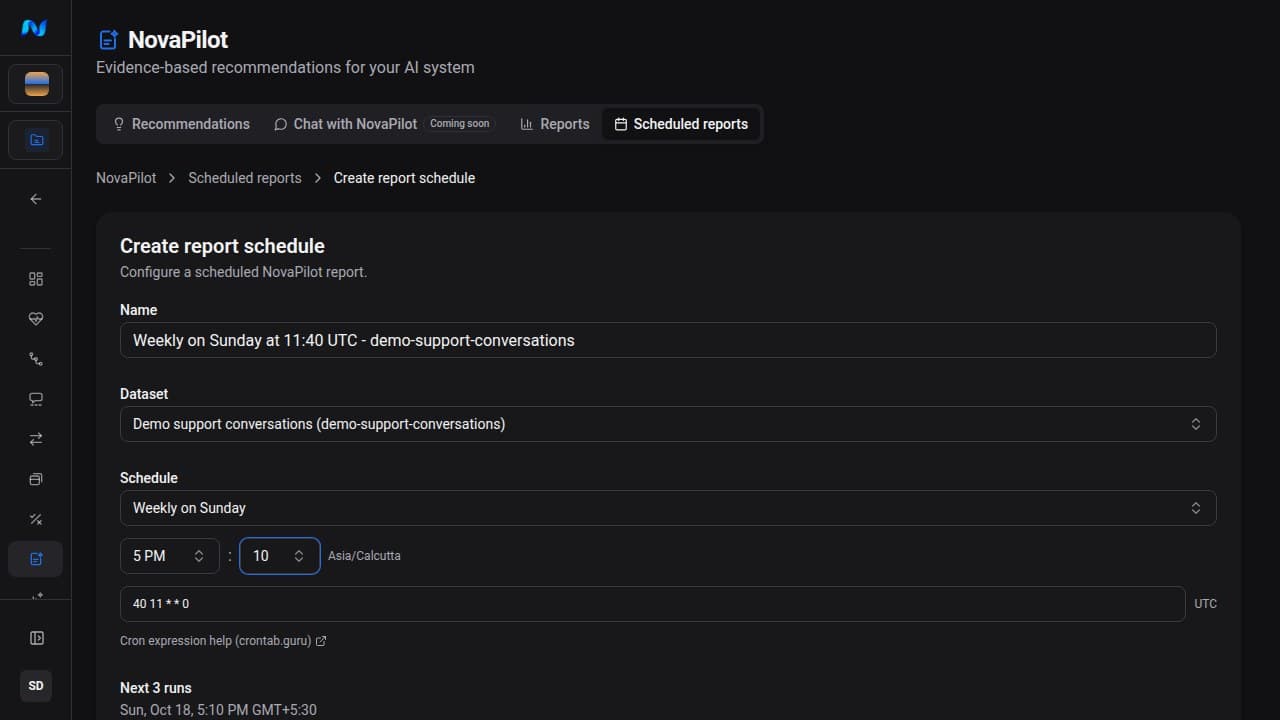Open the stacked-layers icon in sidebar
Image resolution: width=1280 pixels, height=720 pixels.
(x=36, y=479)
